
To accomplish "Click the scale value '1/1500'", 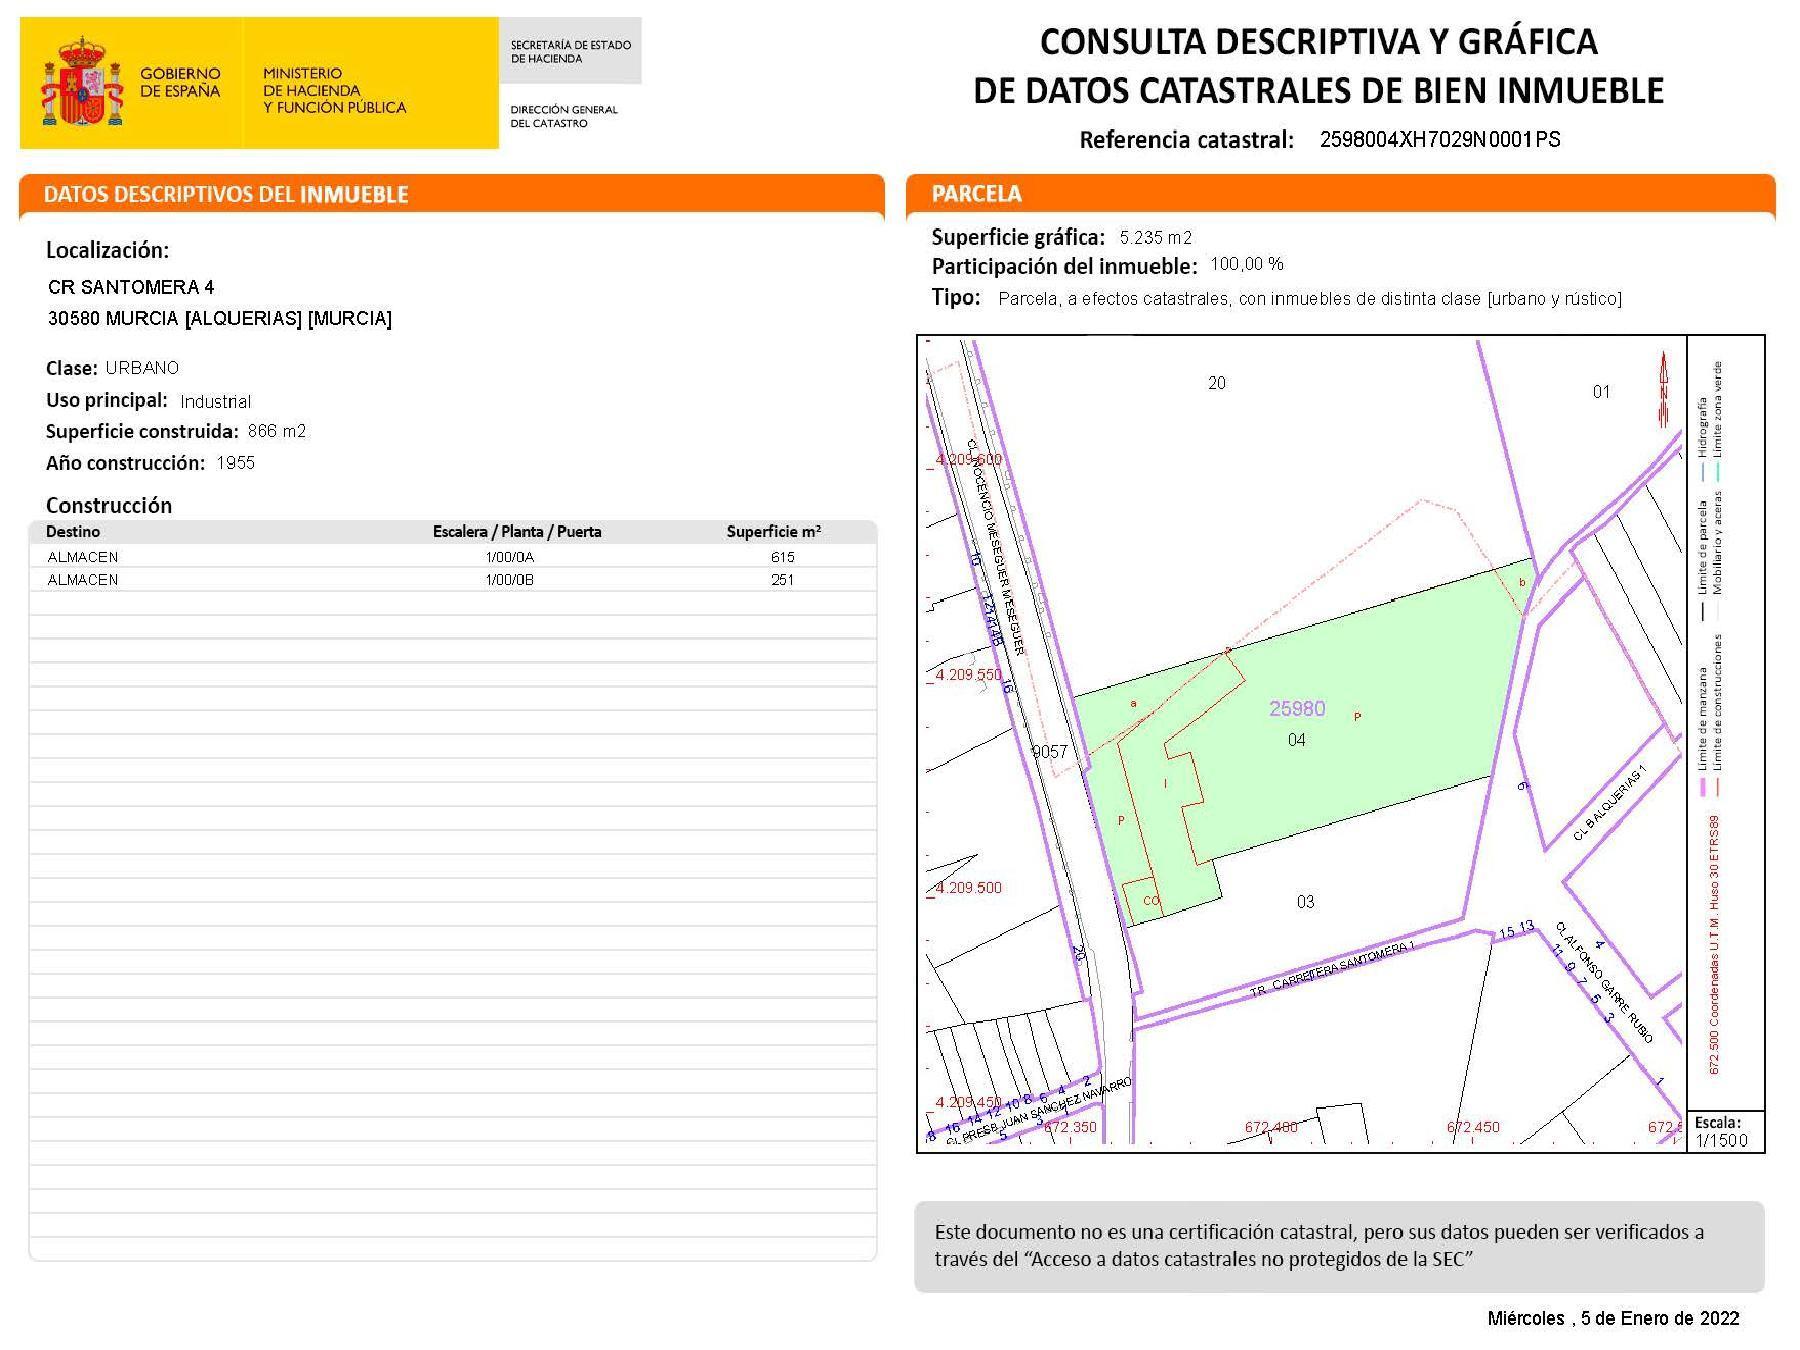I will (1722, 1141).
